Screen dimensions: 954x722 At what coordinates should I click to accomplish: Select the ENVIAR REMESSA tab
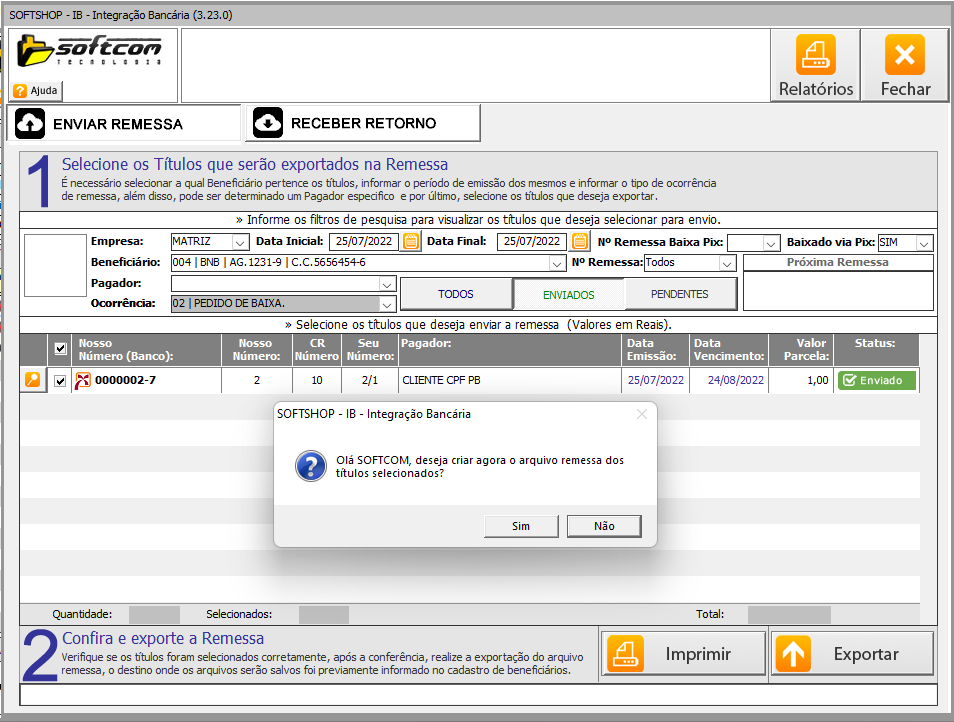[124, 124]
